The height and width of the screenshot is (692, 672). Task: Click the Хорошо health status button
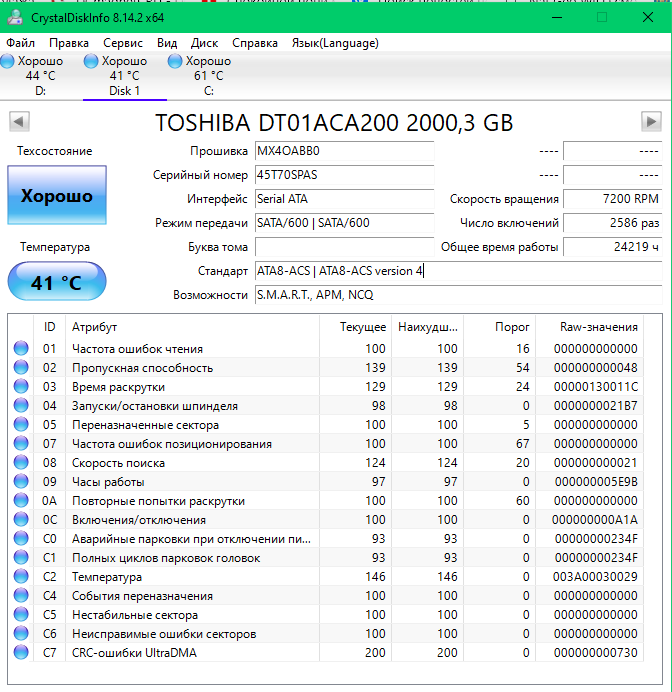(x=57, y=195)
